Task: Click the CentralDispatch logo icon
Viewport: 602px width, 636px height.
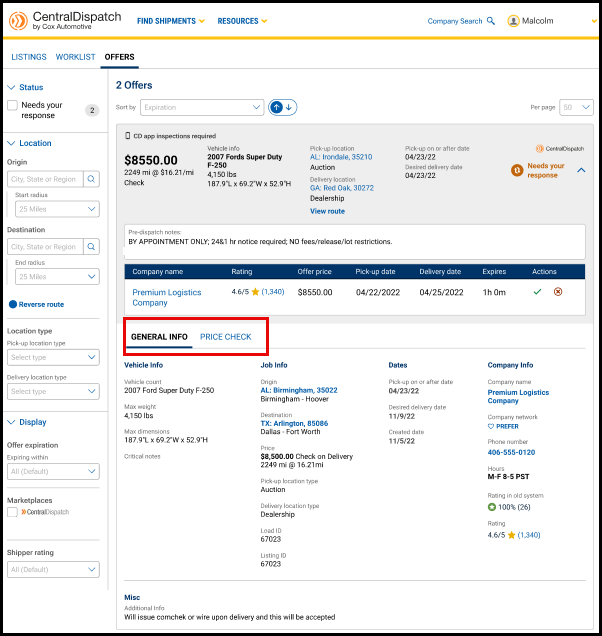Action: (18, 21)
